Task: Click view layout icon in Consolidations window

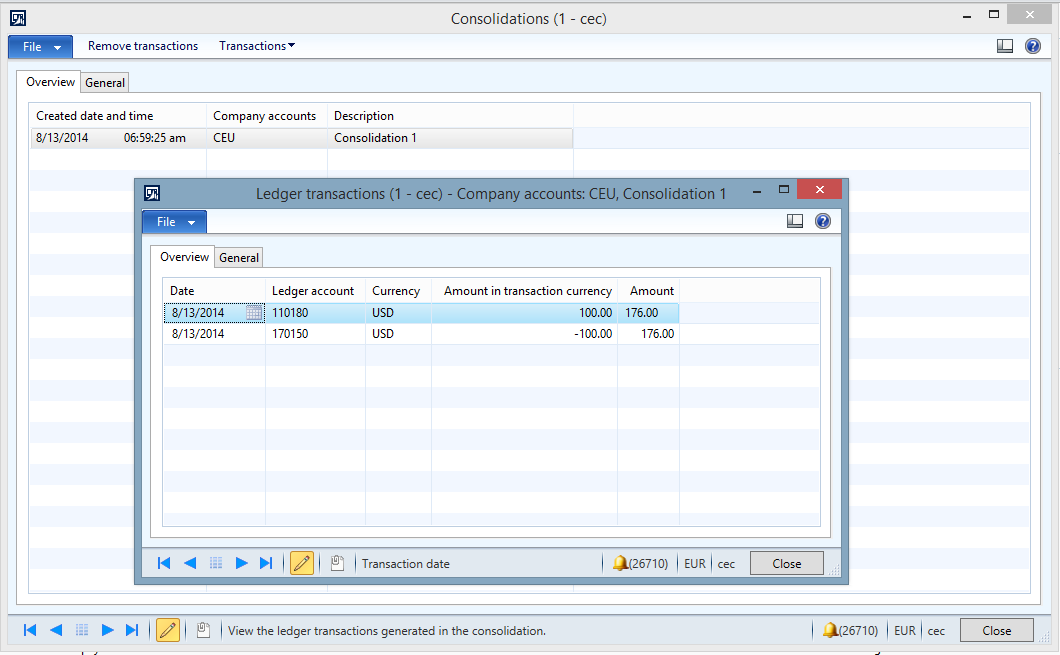Action: point(1005,46)
